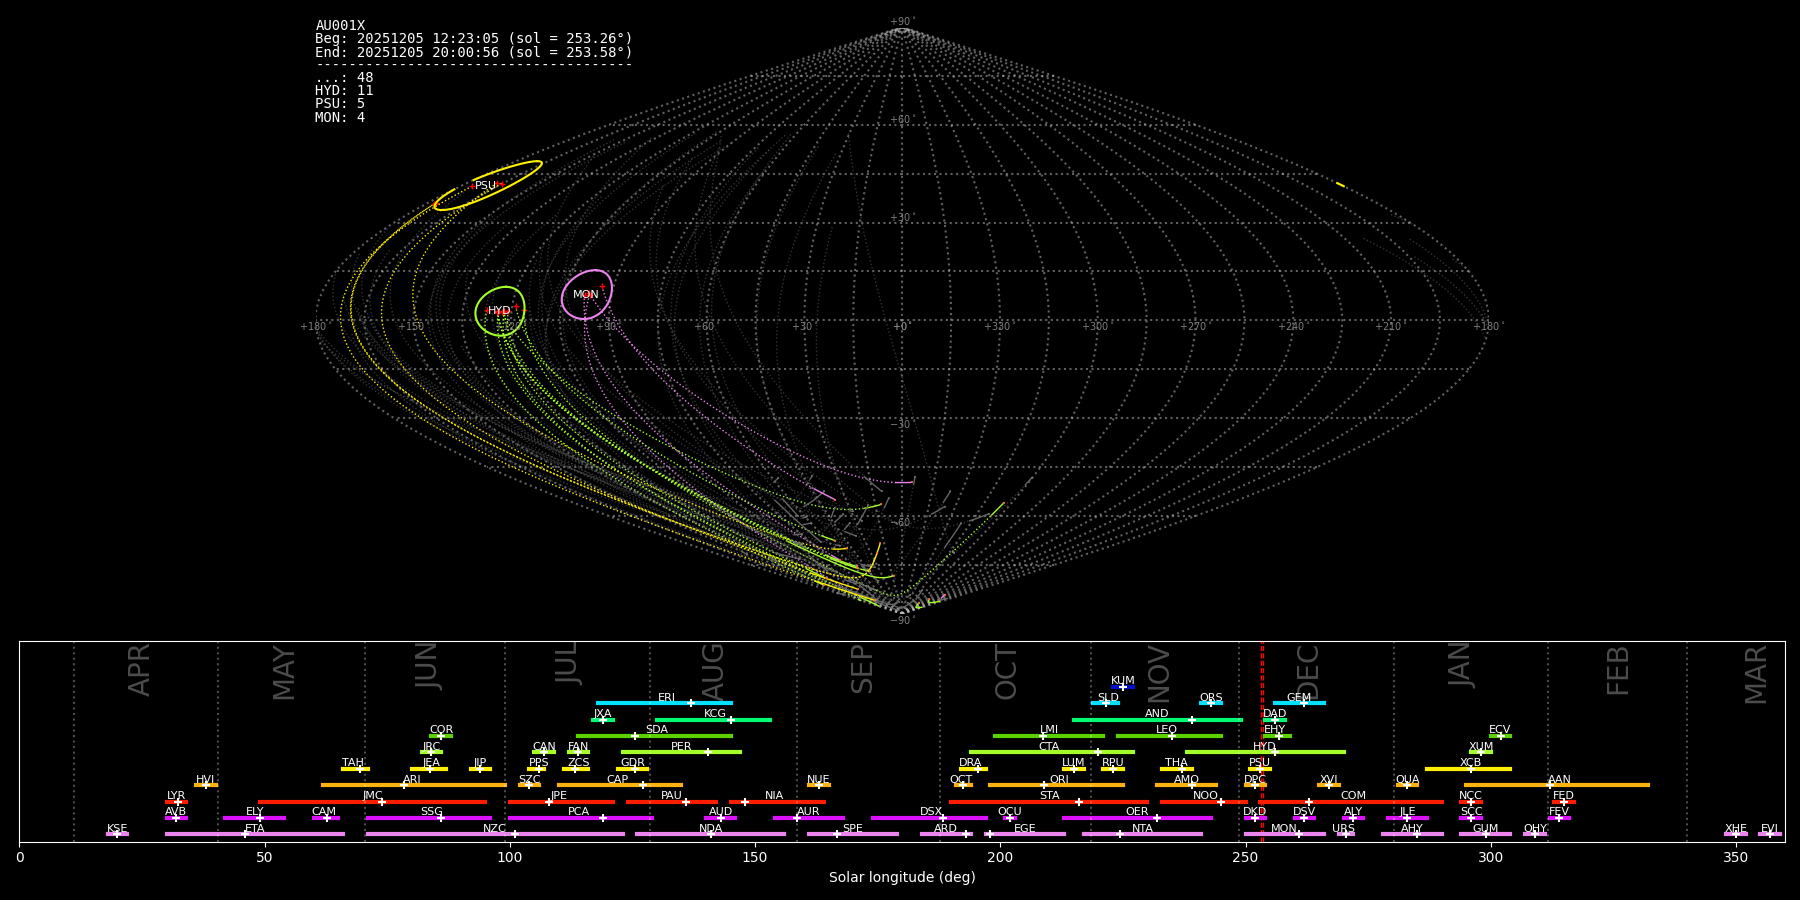
Task: Click the ARI shower label in the timeline
Action: [412, 780]
